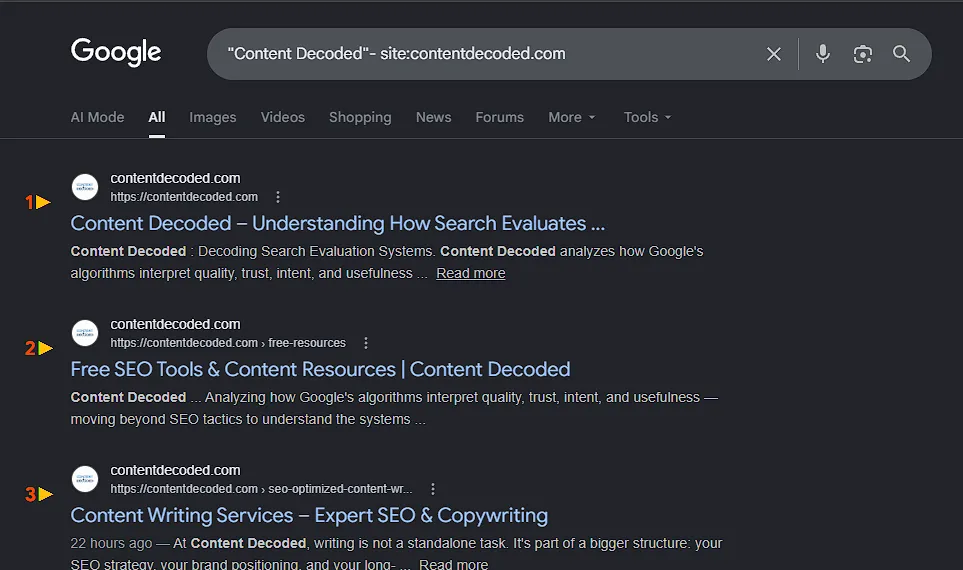Click the "22 hours ago" timestamp text
This screenshot has height=570, width=963.
click(x=111, y=544)
